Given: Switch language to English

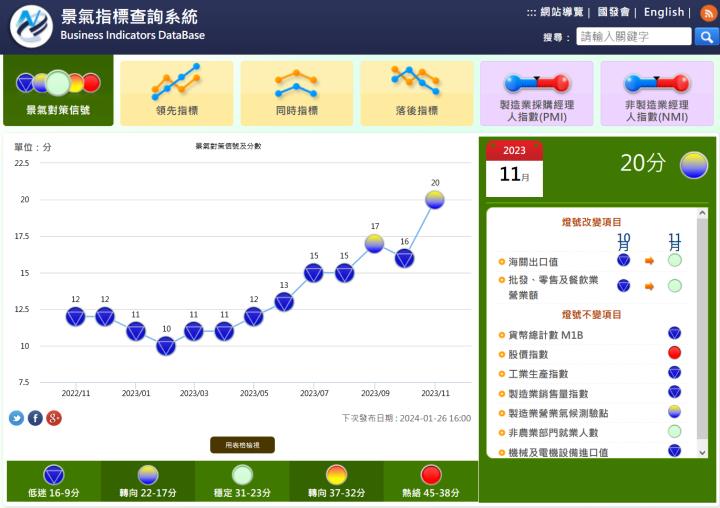Looking at the screenshot, I should click(x=664, y=12).
